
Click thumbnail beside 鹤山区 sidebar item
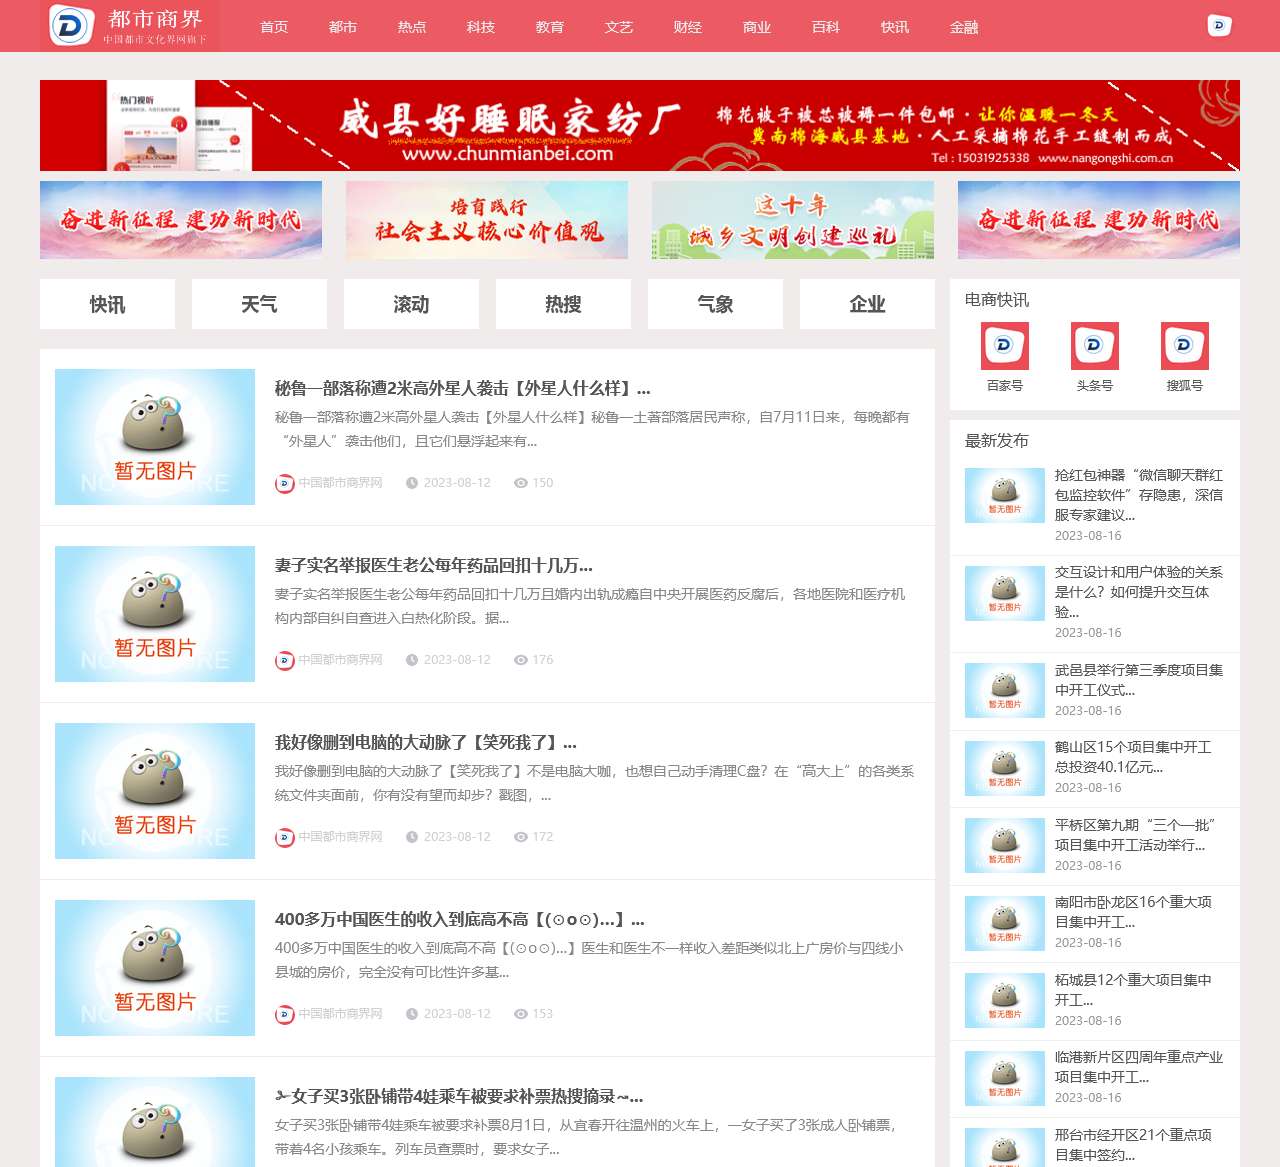1005,768
